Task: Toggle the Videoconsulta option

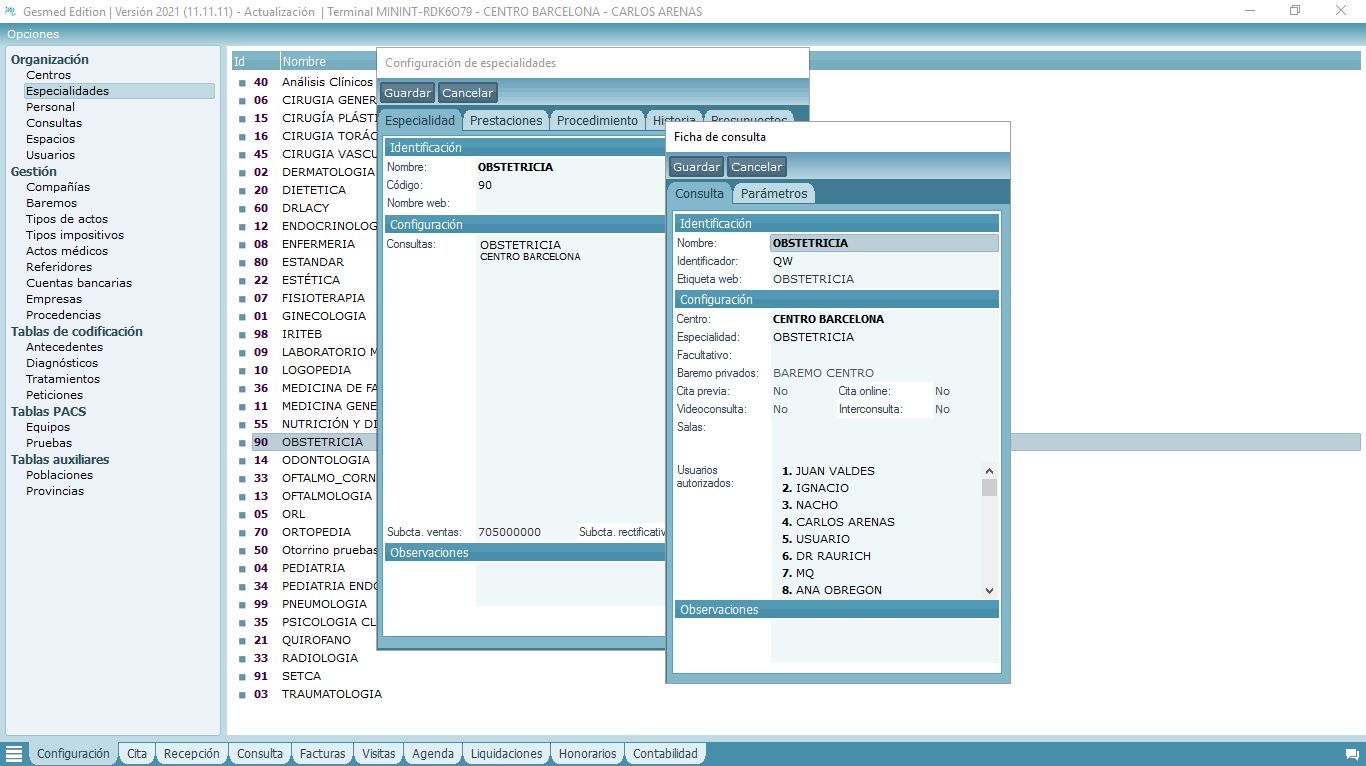Action: tap(780, 408)
